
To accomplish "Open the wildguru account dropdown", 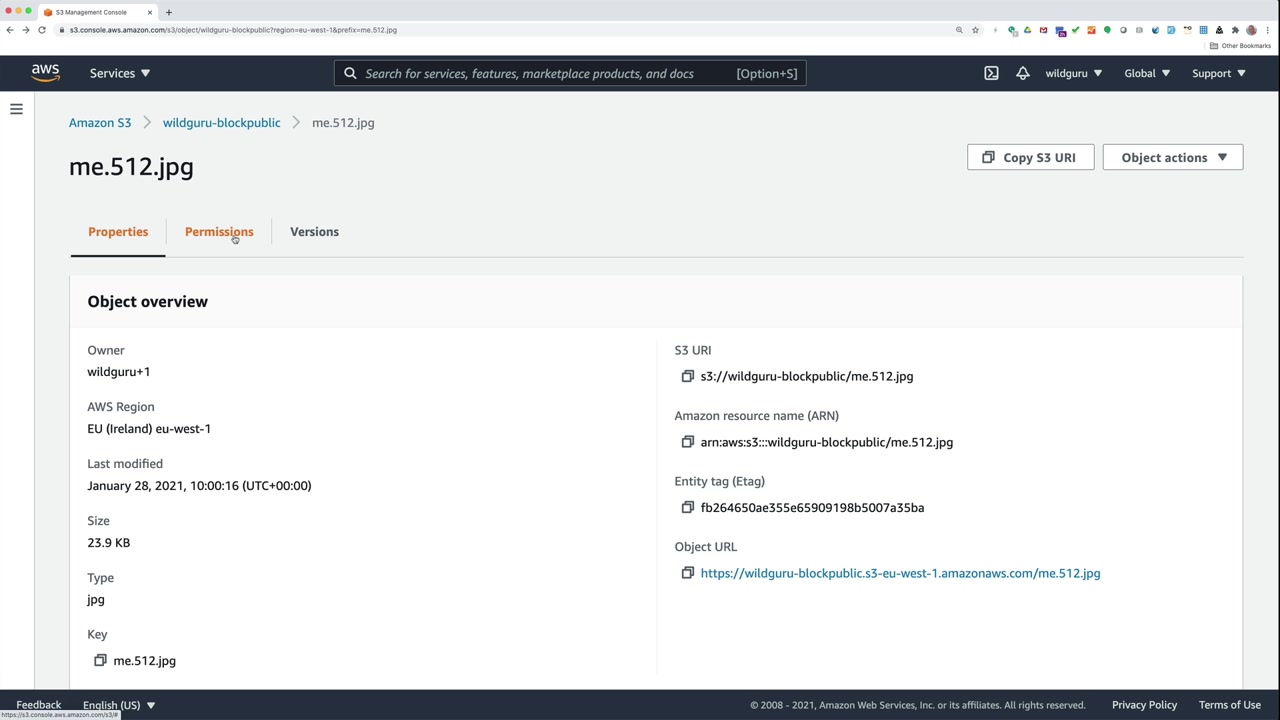I will click(1073, 73).
